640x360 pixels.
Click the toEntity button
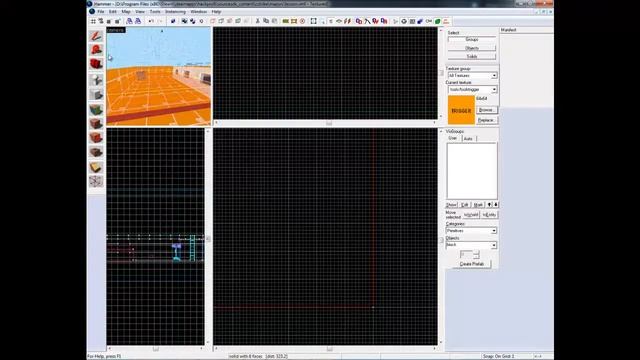click(489, 215)
